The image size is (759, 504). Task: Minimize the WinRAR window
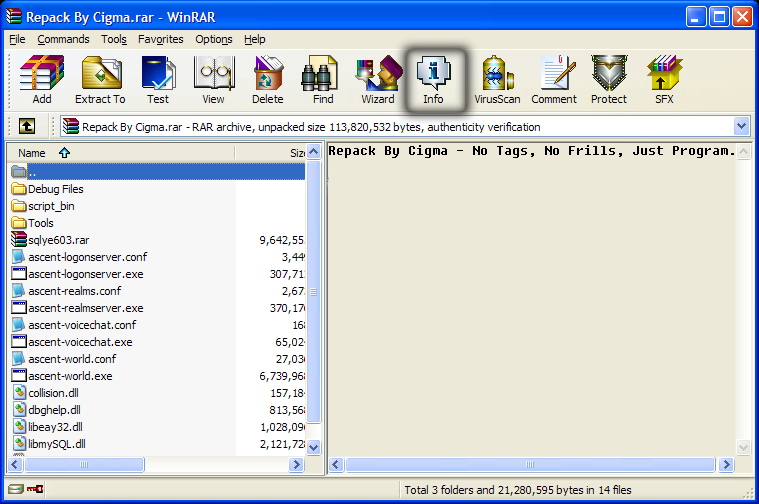pos(696,17)
